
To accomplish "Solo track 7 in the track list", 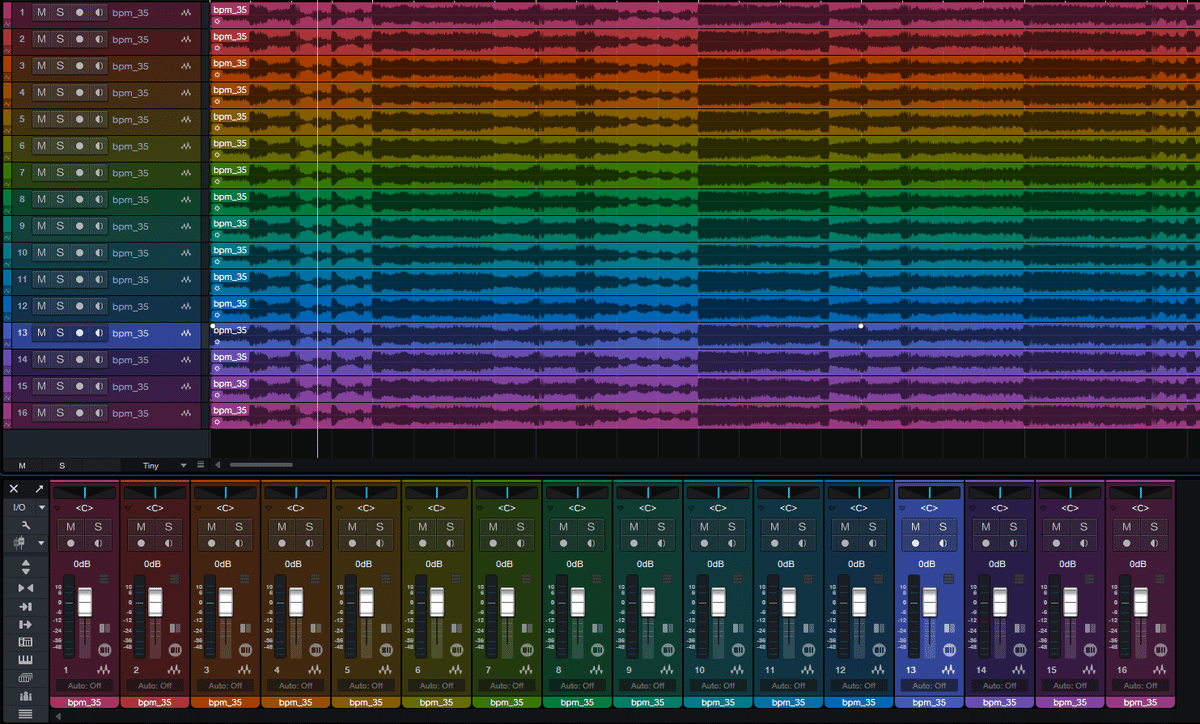I will coord(61,172).
